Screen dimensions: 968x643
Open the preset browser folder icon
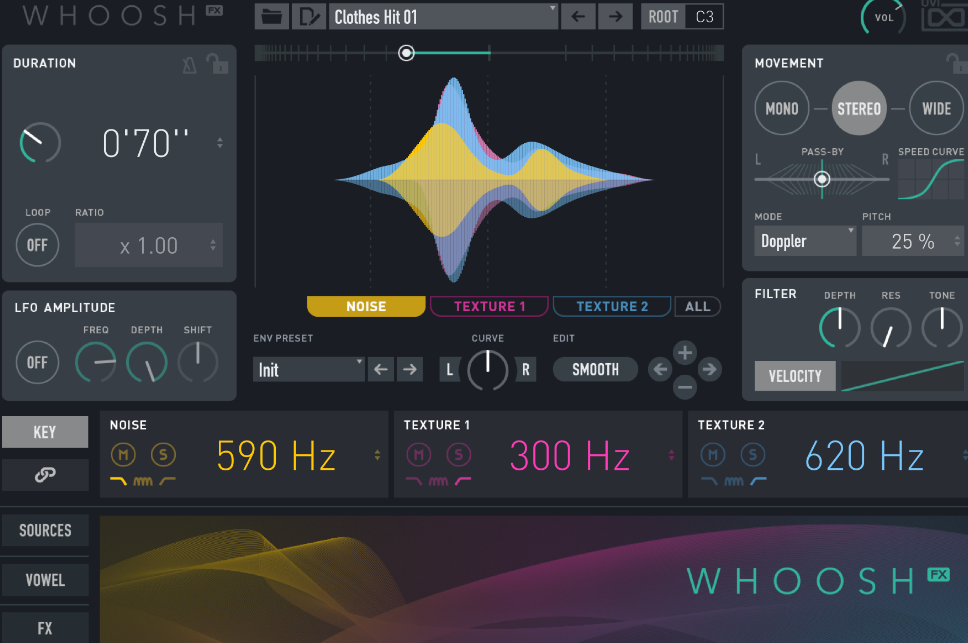[x=272, y=16]
